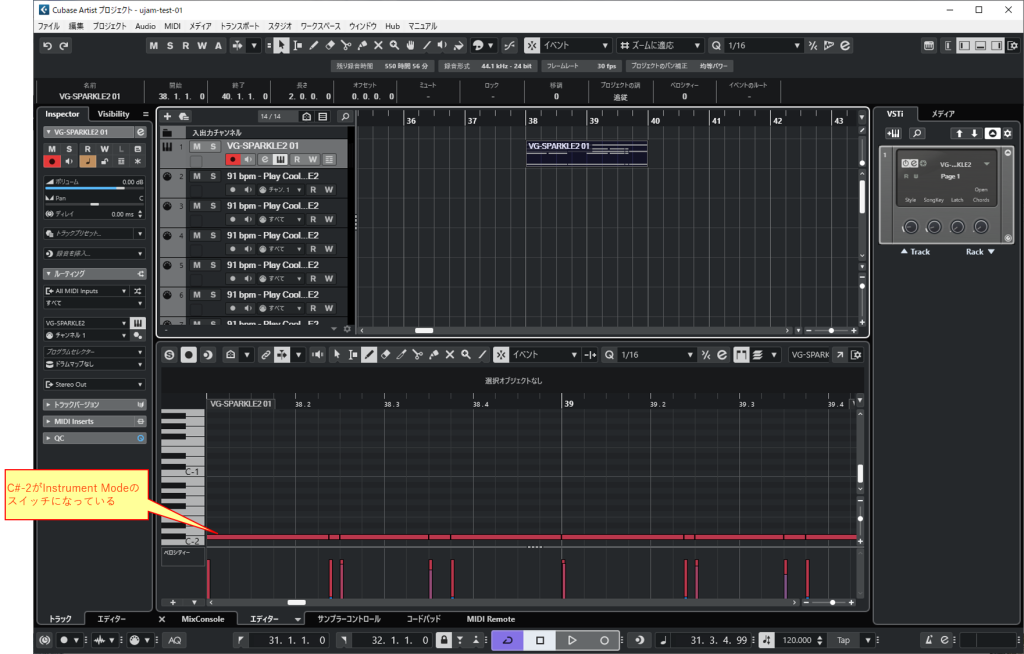Toggle the Cycle loop button in transport
Viewport: 1024px width, 654px height.
tap(507, 640)
